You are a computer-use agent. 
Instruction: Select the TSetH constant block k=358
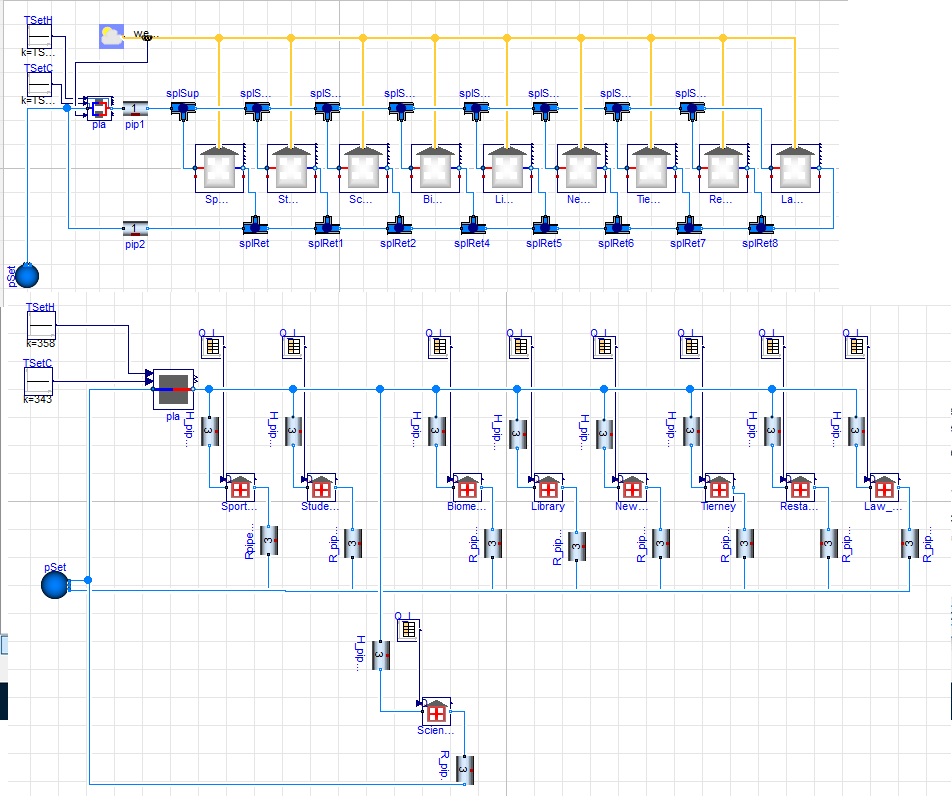coord(41,326)
